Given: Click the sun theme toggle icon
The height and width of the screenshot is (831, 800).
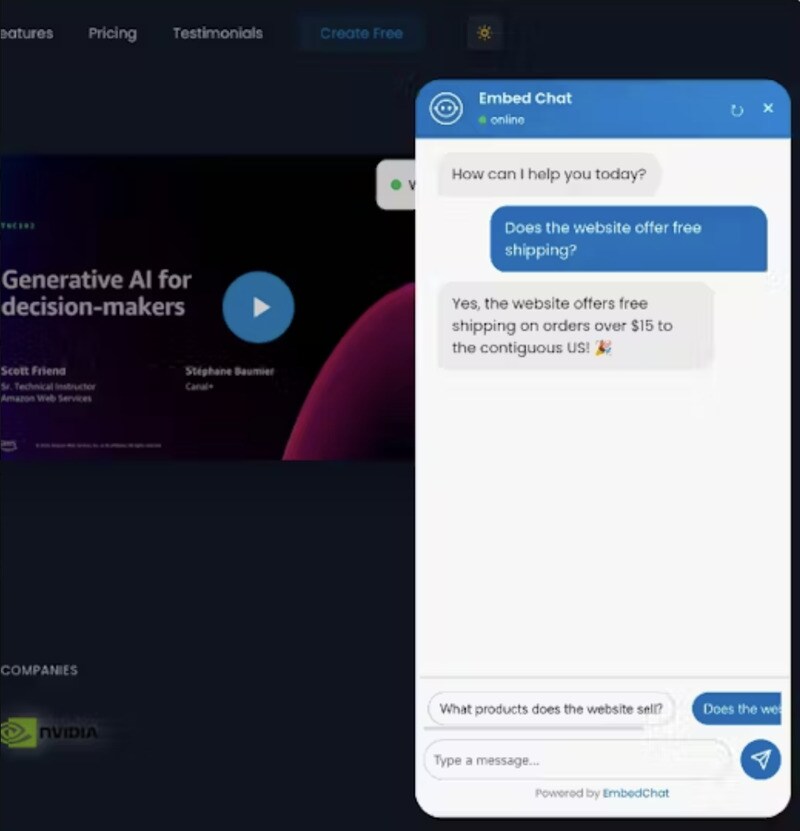Looking at the screenshot, I should (x=484, y=33).
